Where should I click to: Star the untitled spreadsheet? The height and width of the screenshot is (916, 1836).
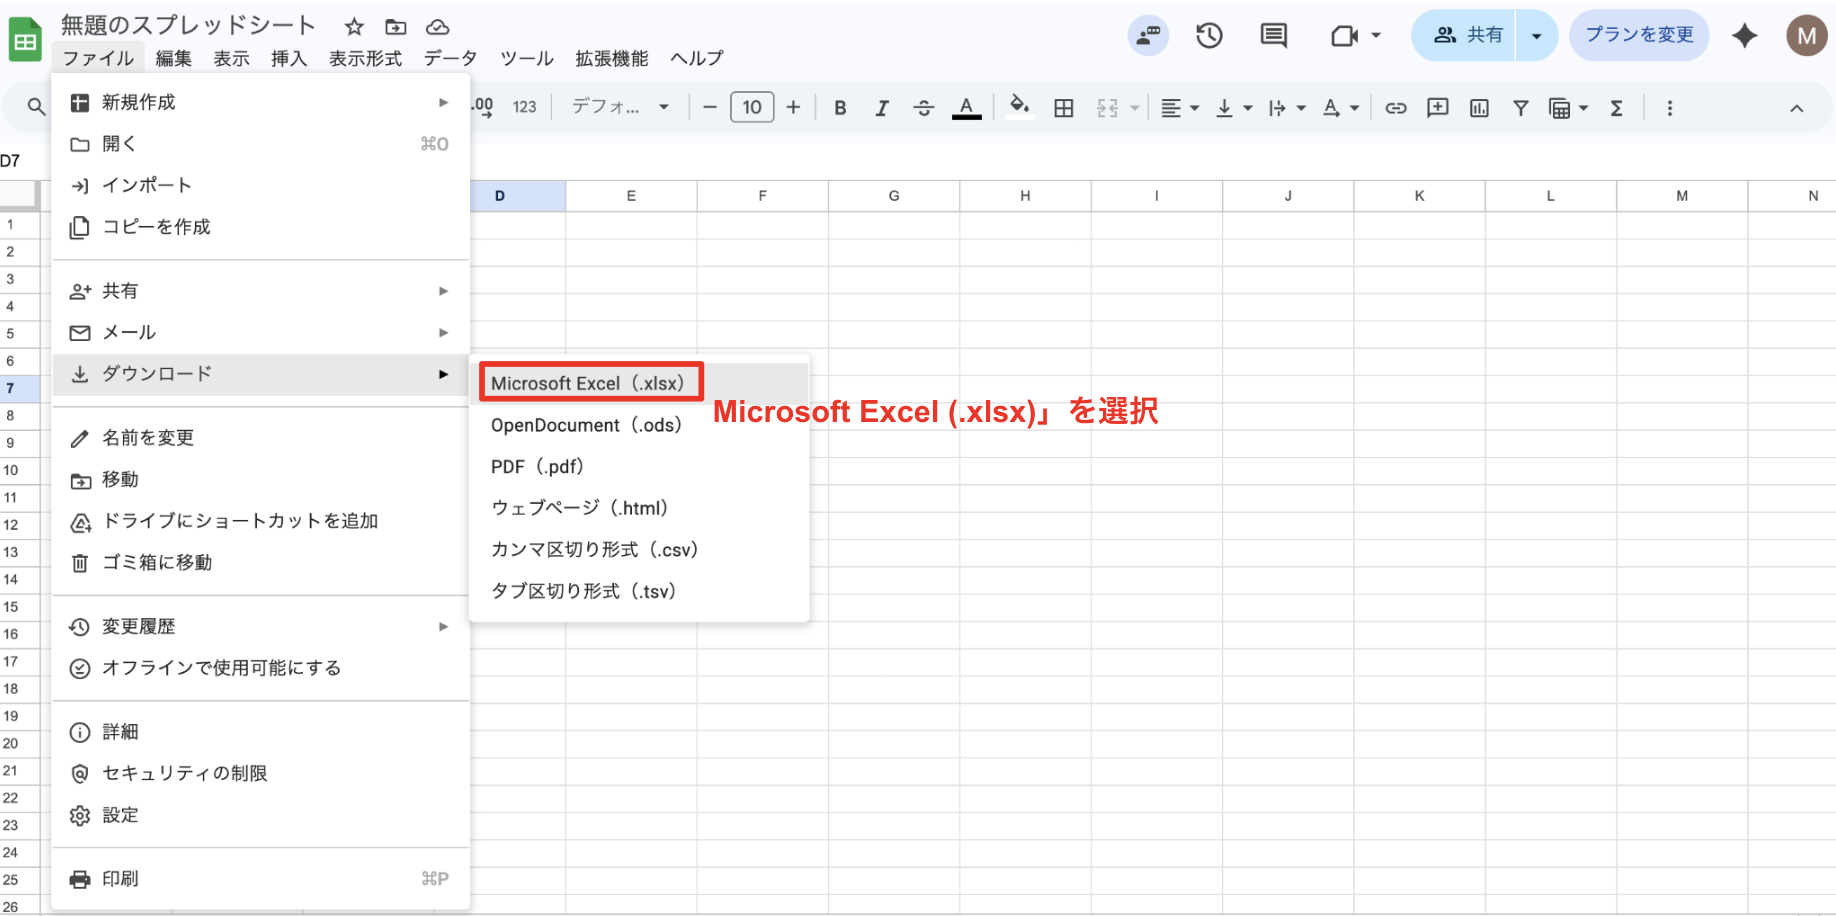point(354,27)
